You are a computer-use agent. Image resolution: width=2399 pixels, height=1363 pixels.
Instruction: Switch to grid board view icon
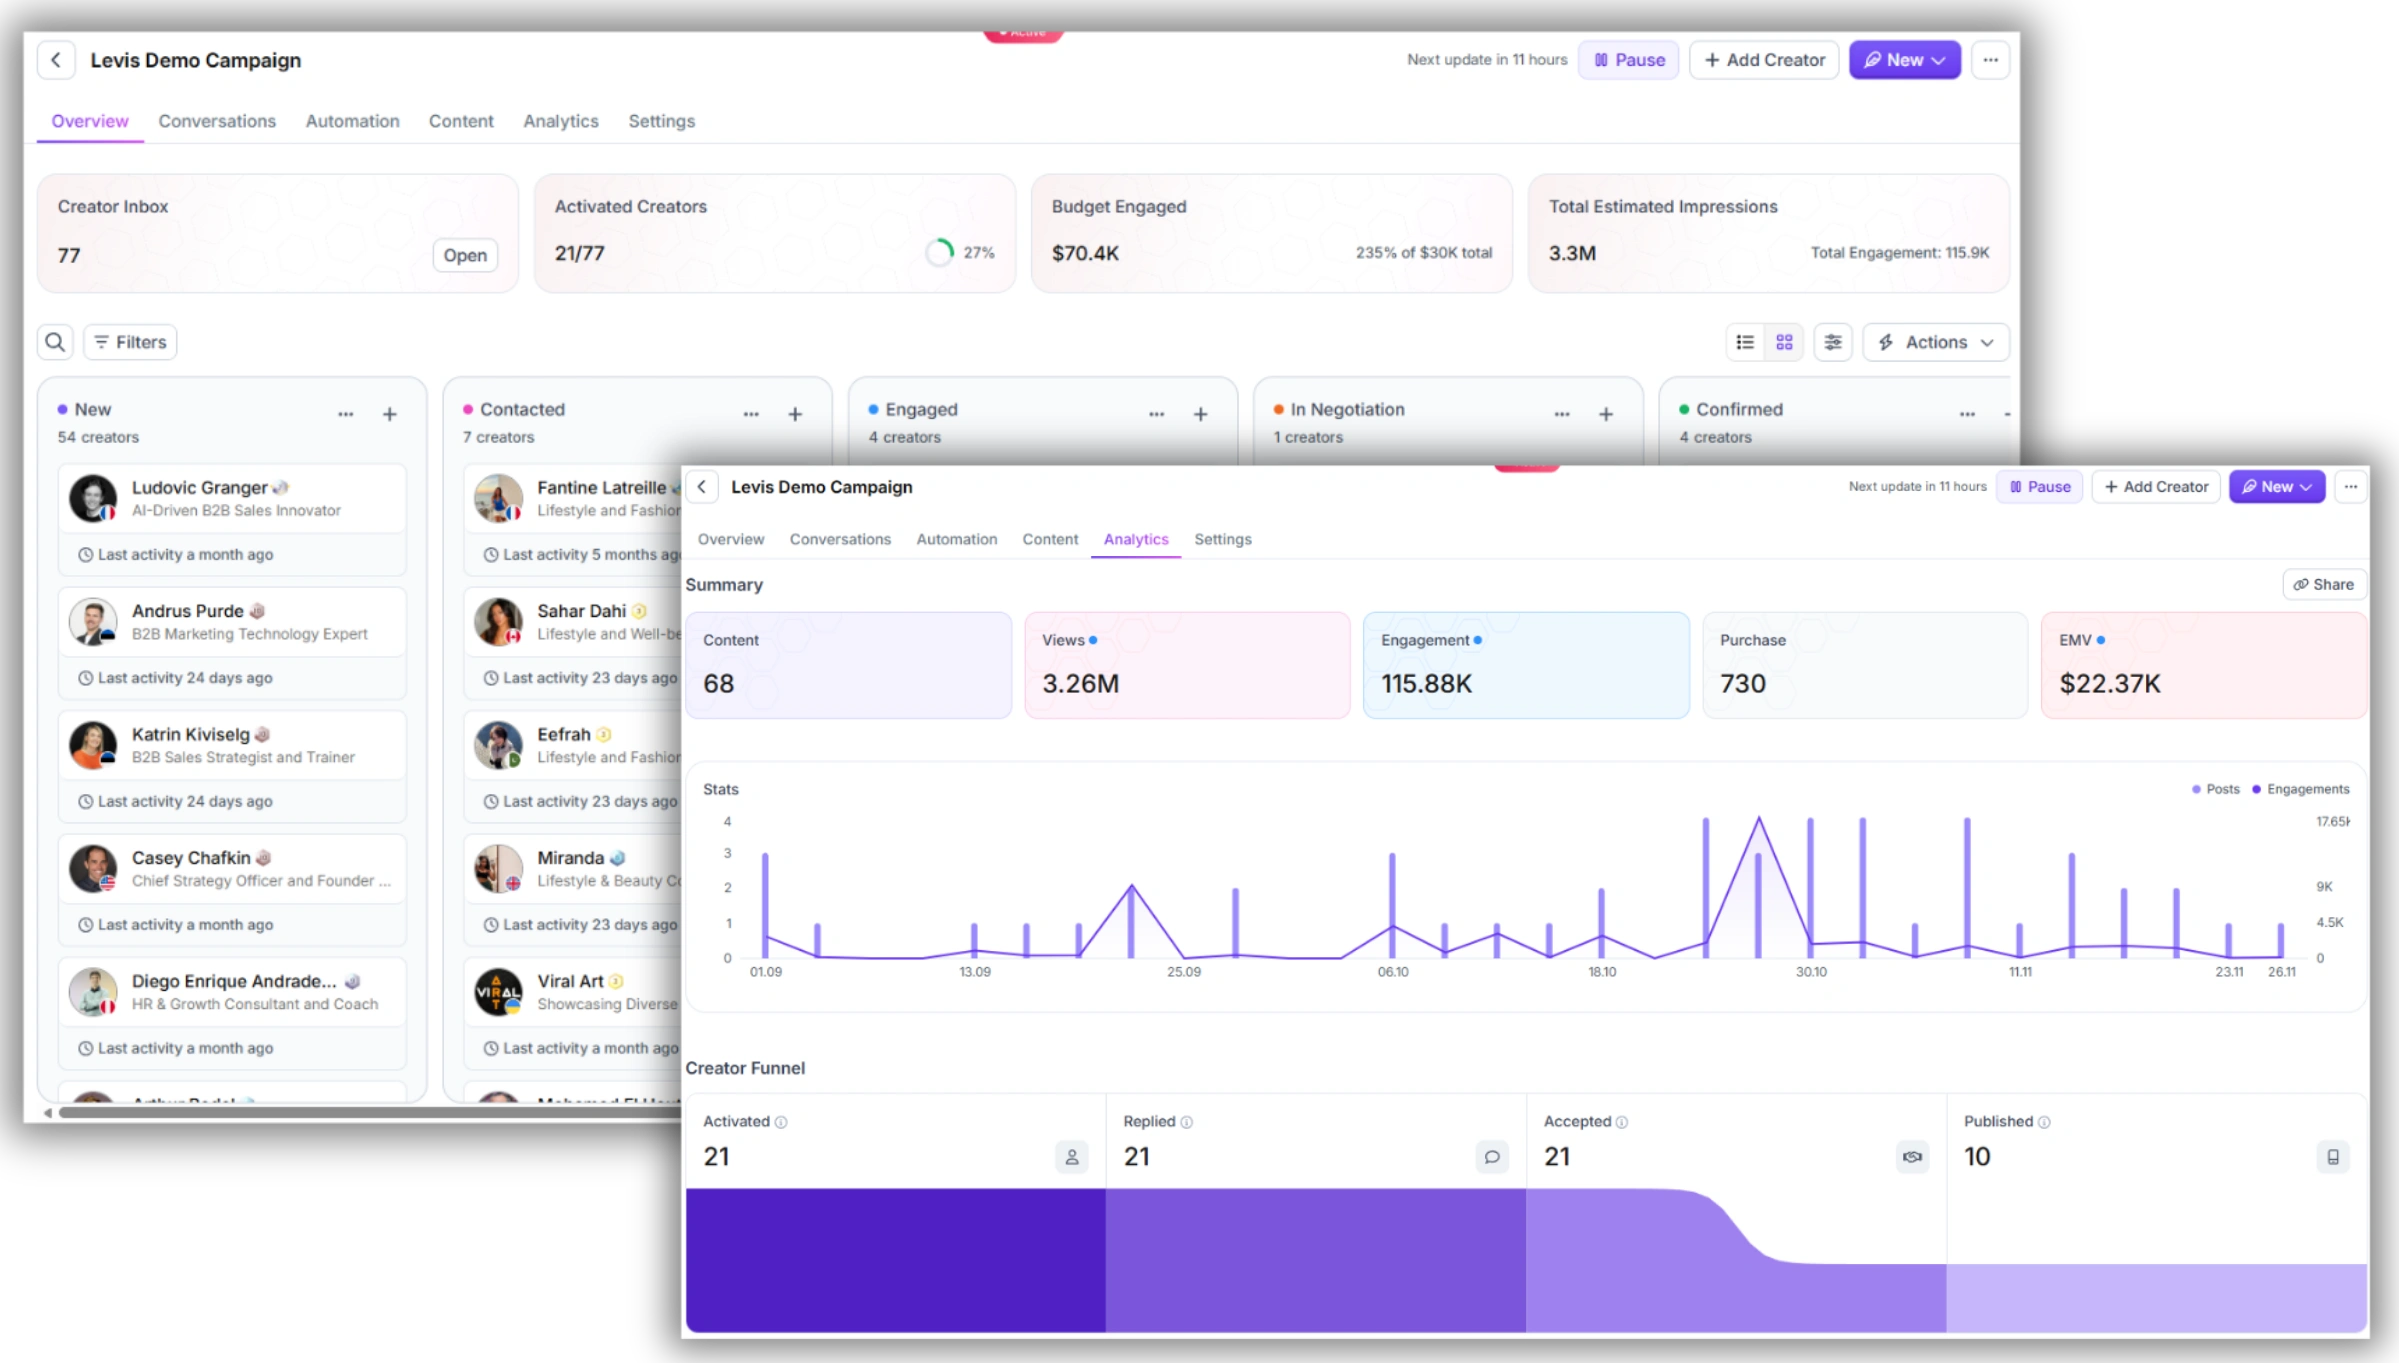[1784, 342]
